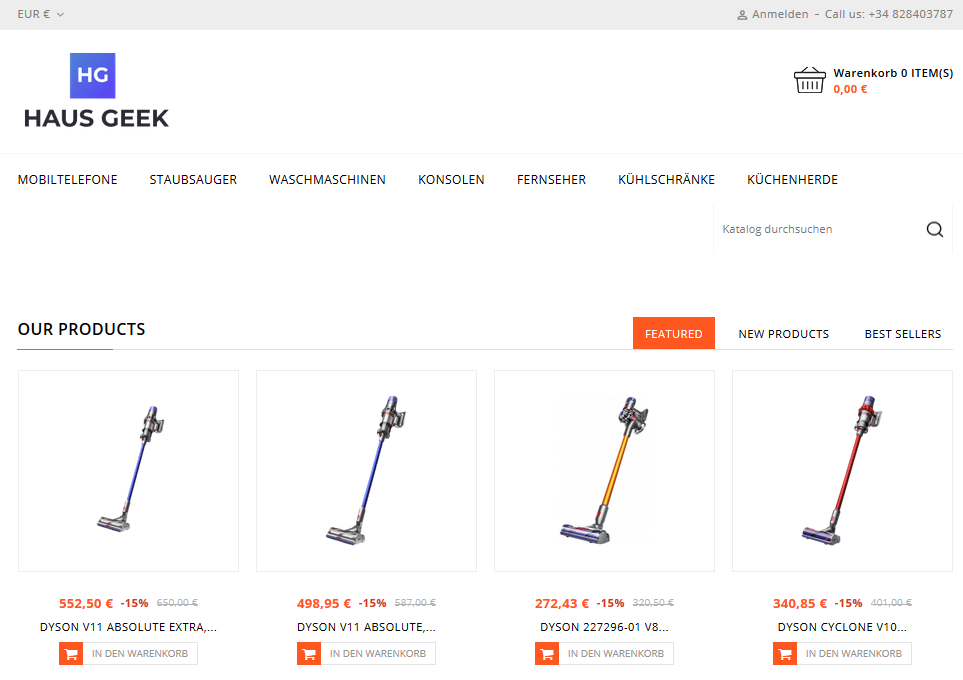This screenshot has height=680, width=963.
Task: Open the shopping basket icon
Action: (x=809, y=80)
